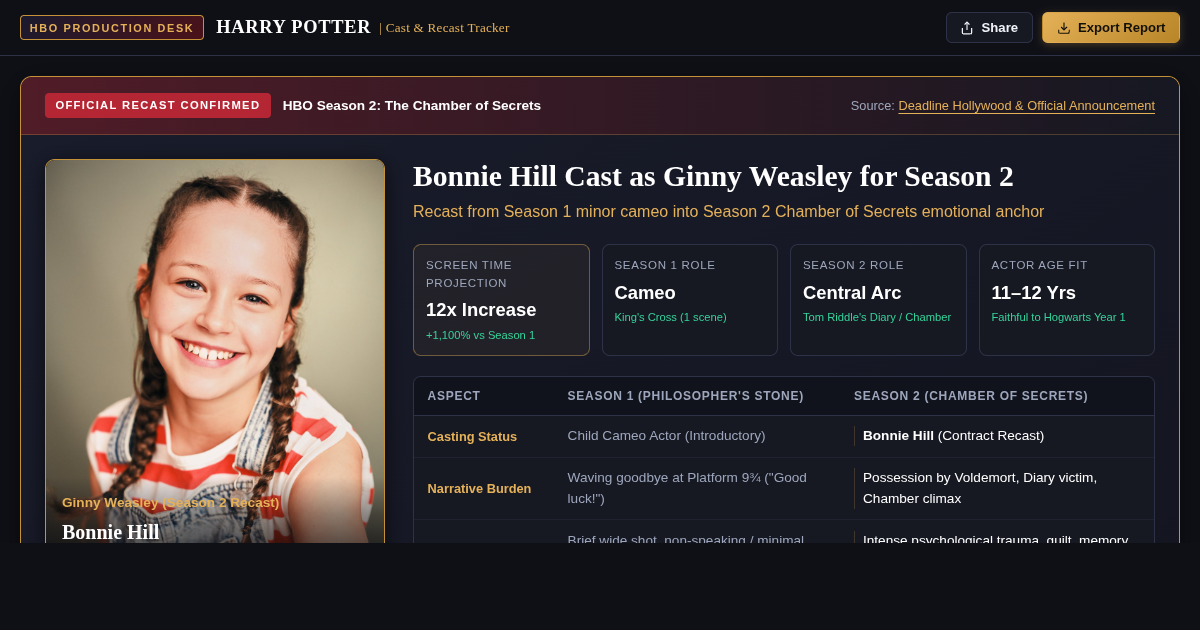Click the Narrative Burden row label

coord(479,488)
